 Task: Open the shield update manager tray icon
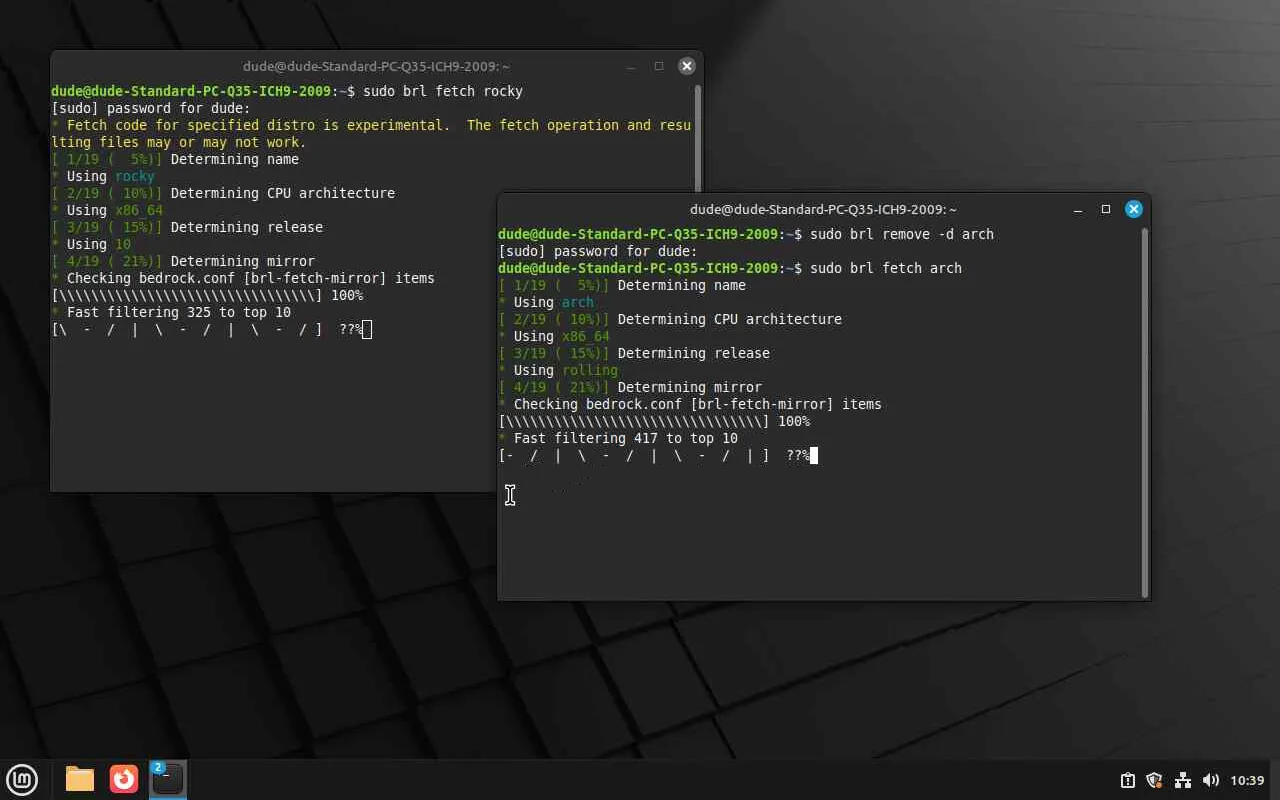pyautogui.click(x=1154, y=780)
